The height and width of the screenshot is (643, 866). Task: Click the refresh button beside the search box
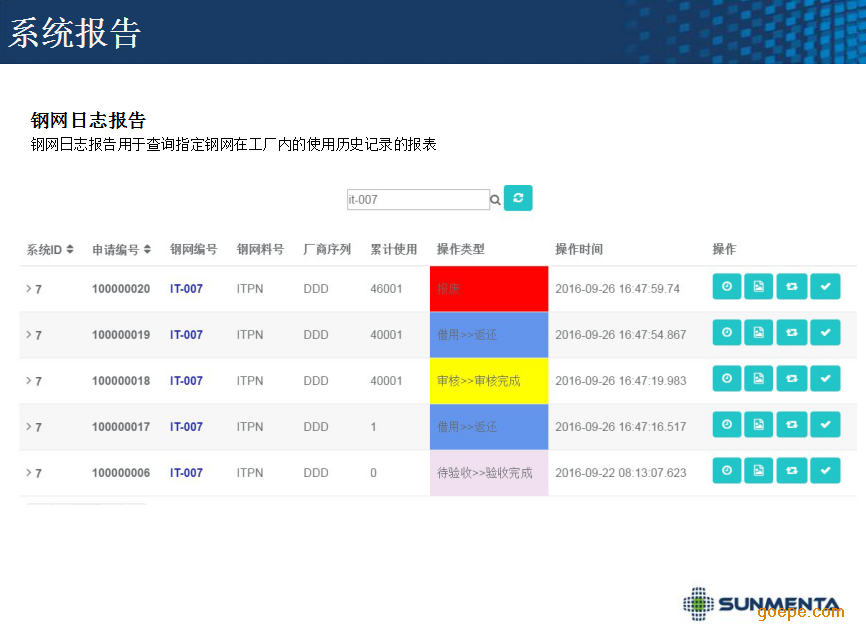(518, 198)
